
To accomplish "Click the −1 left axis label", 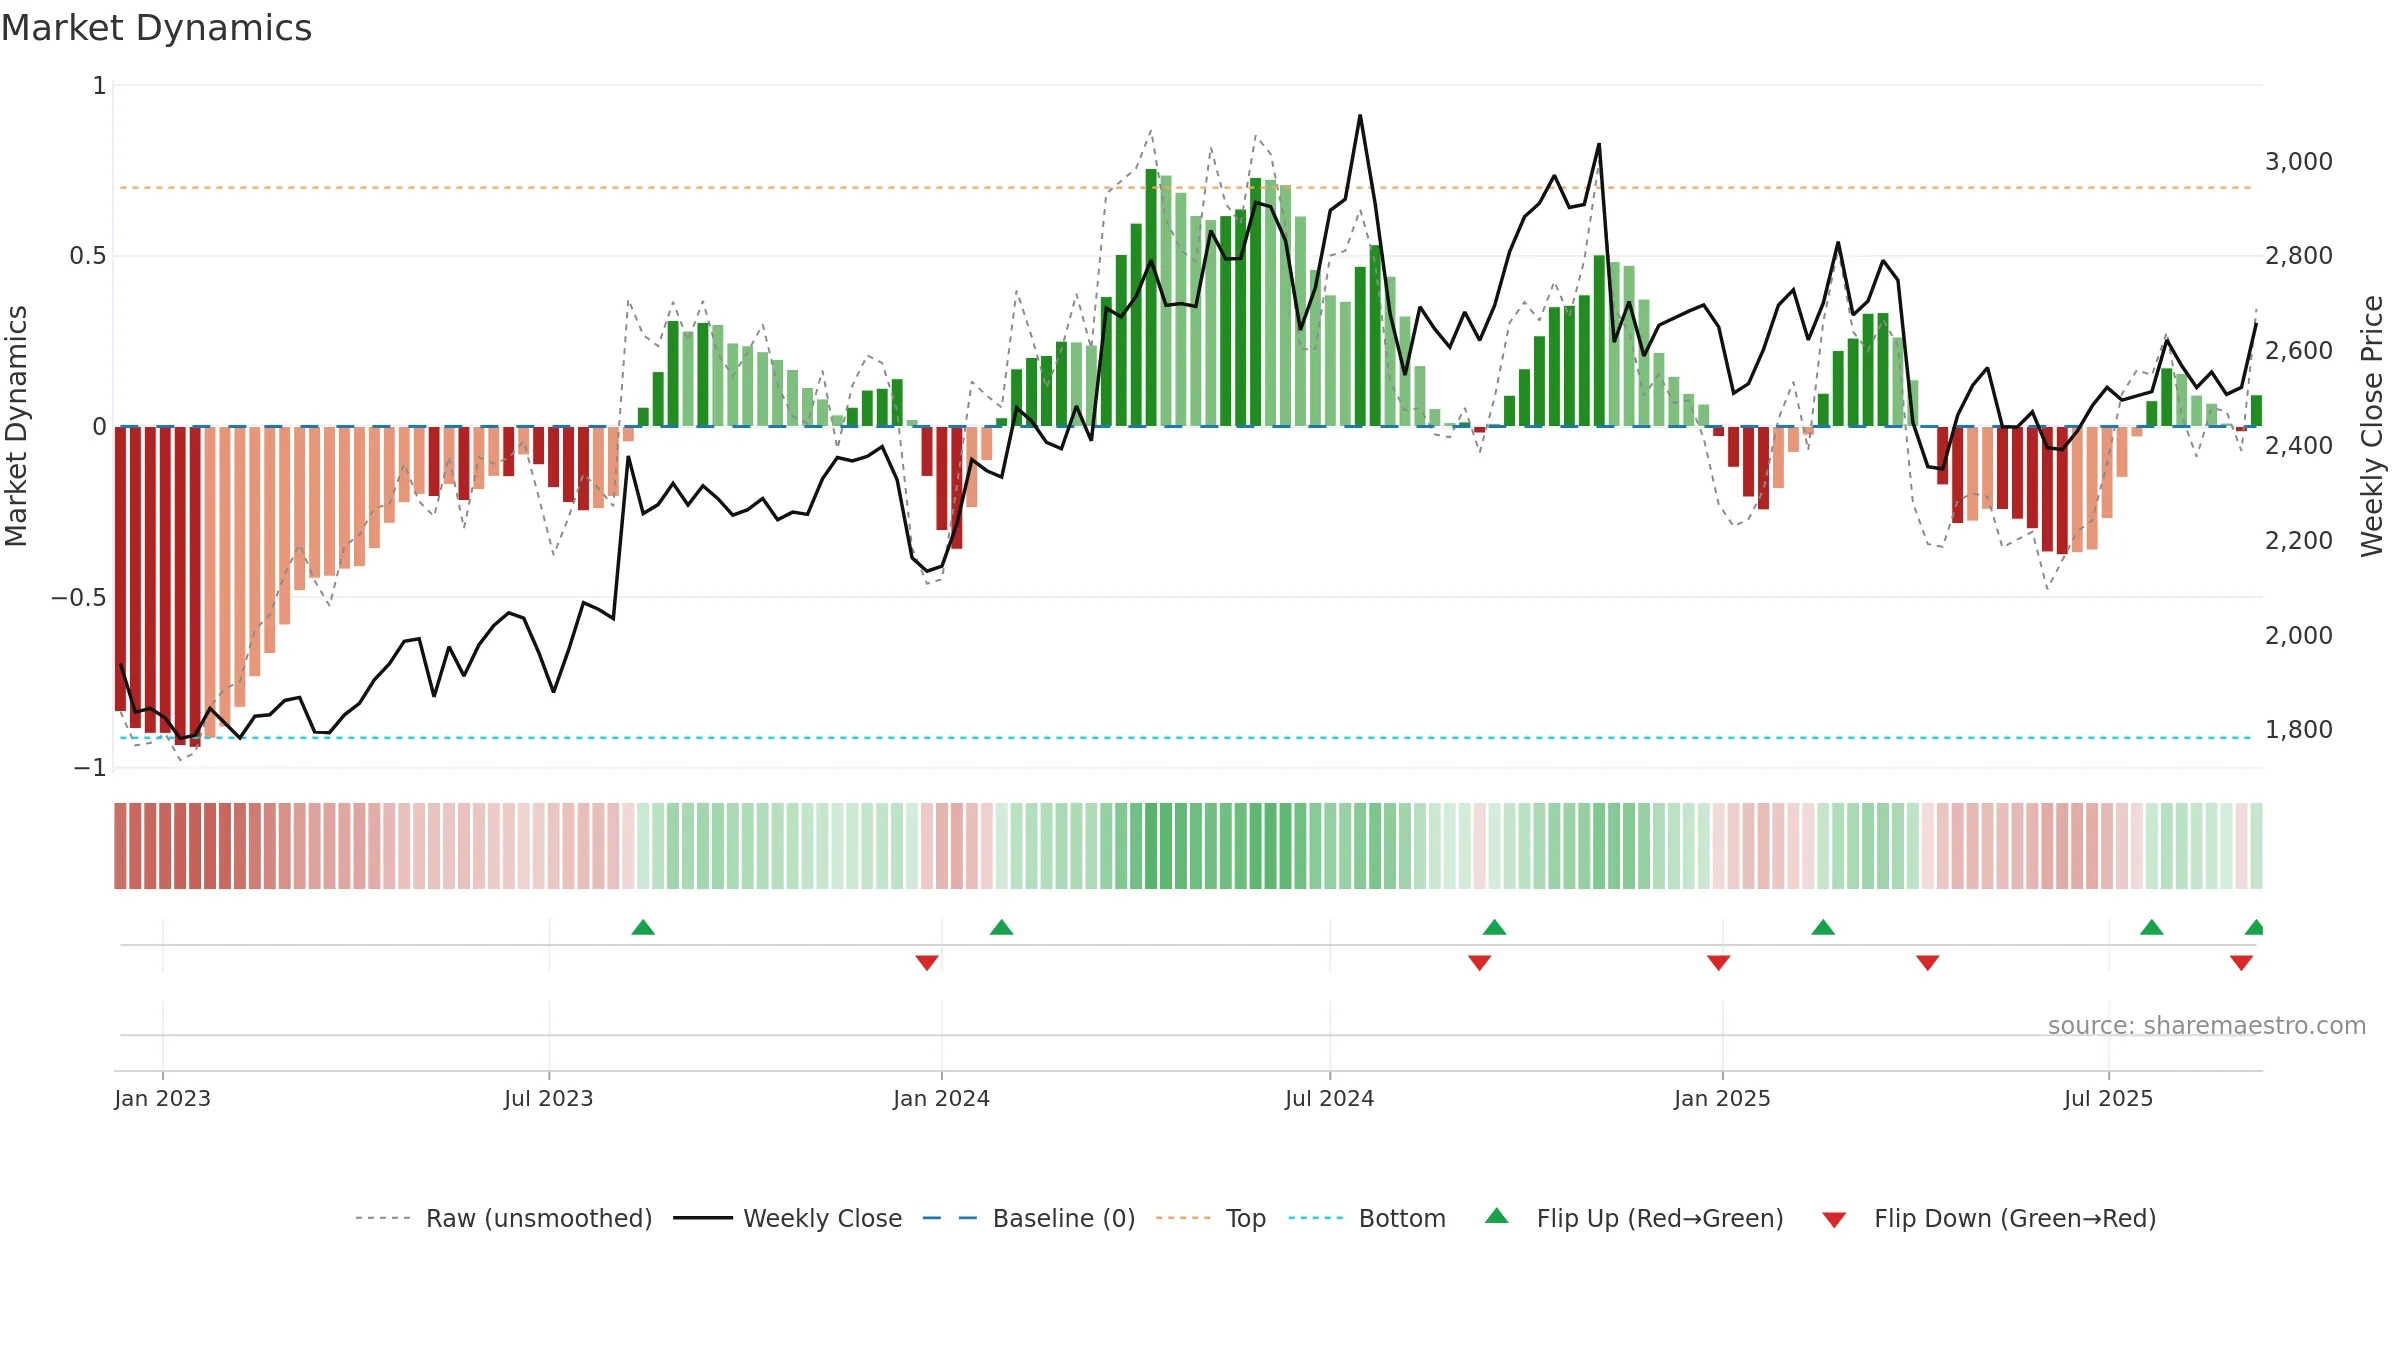I will pos(89,768).
